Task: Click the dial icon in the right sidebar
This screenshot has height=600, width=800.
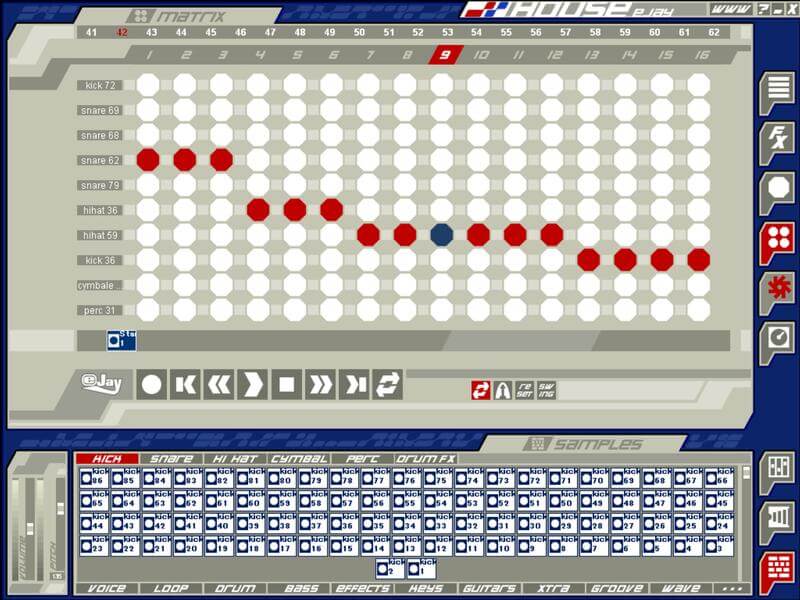Action: (775, 338)
